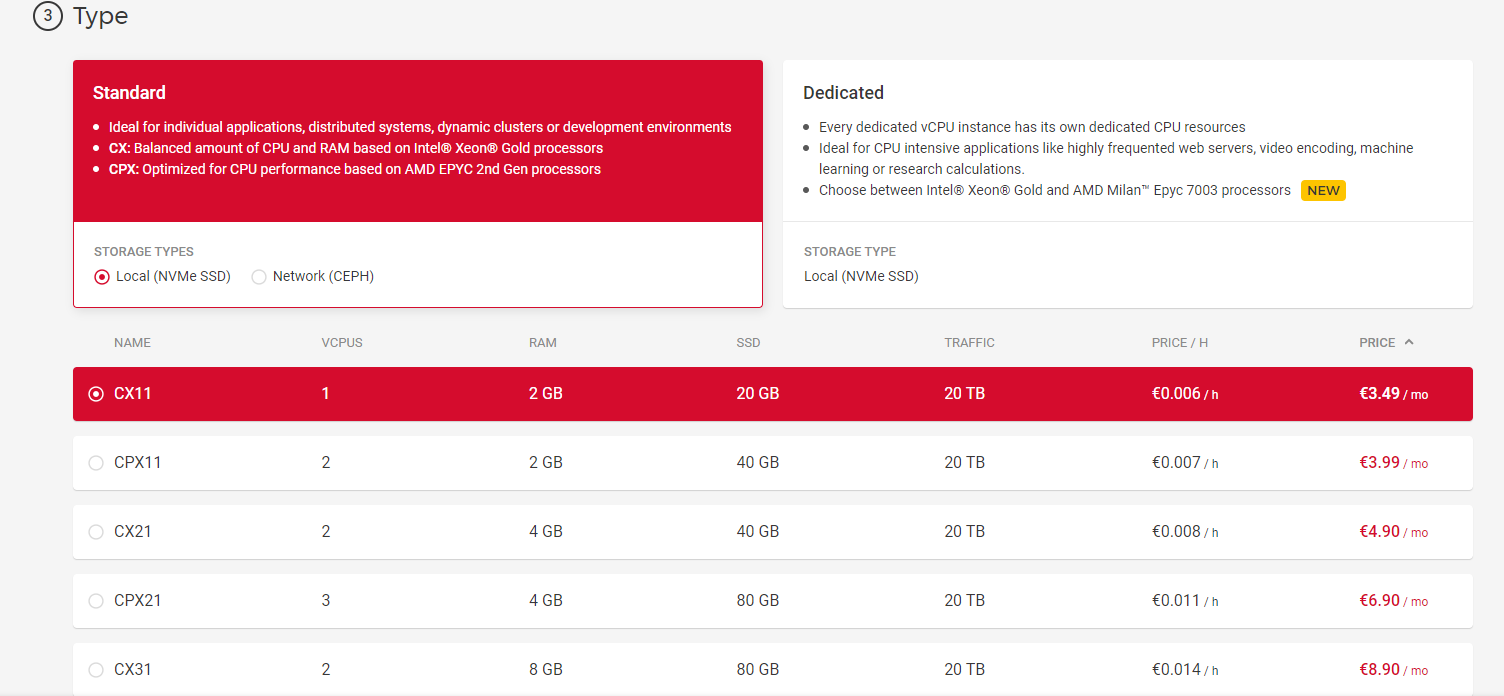Switch to the Dedicated server type card

[x=1127, y=140]
